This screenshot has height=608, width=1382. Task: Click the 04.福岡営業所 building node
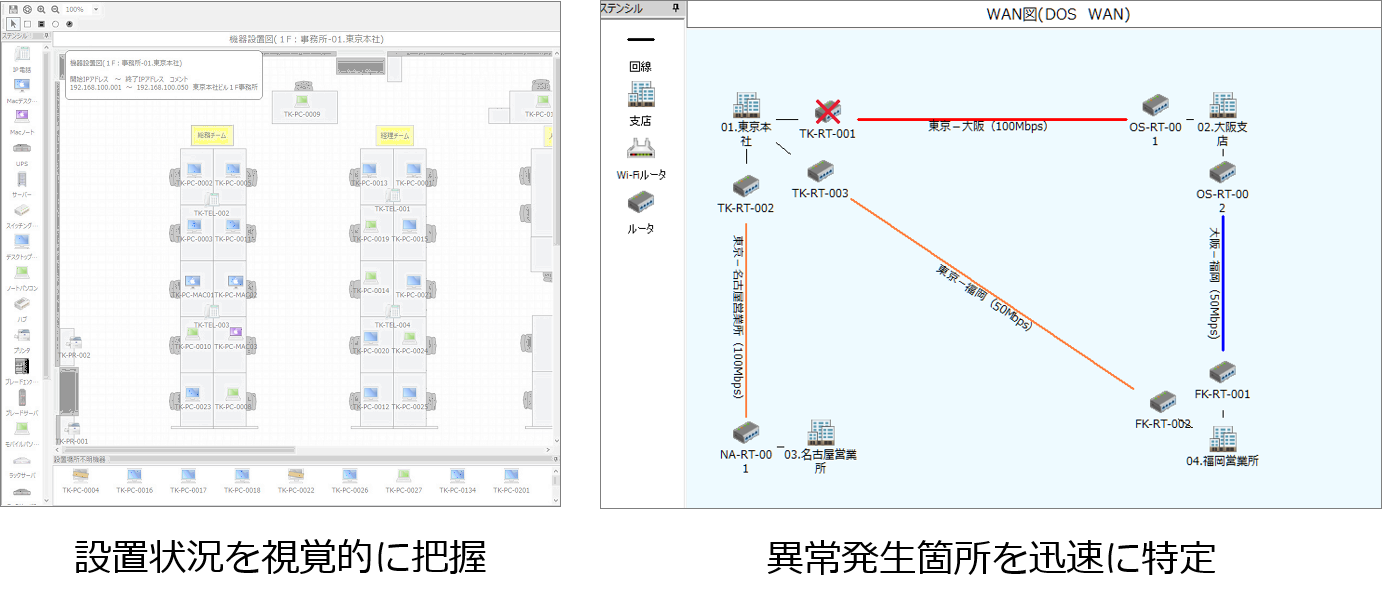point(1222,438)
